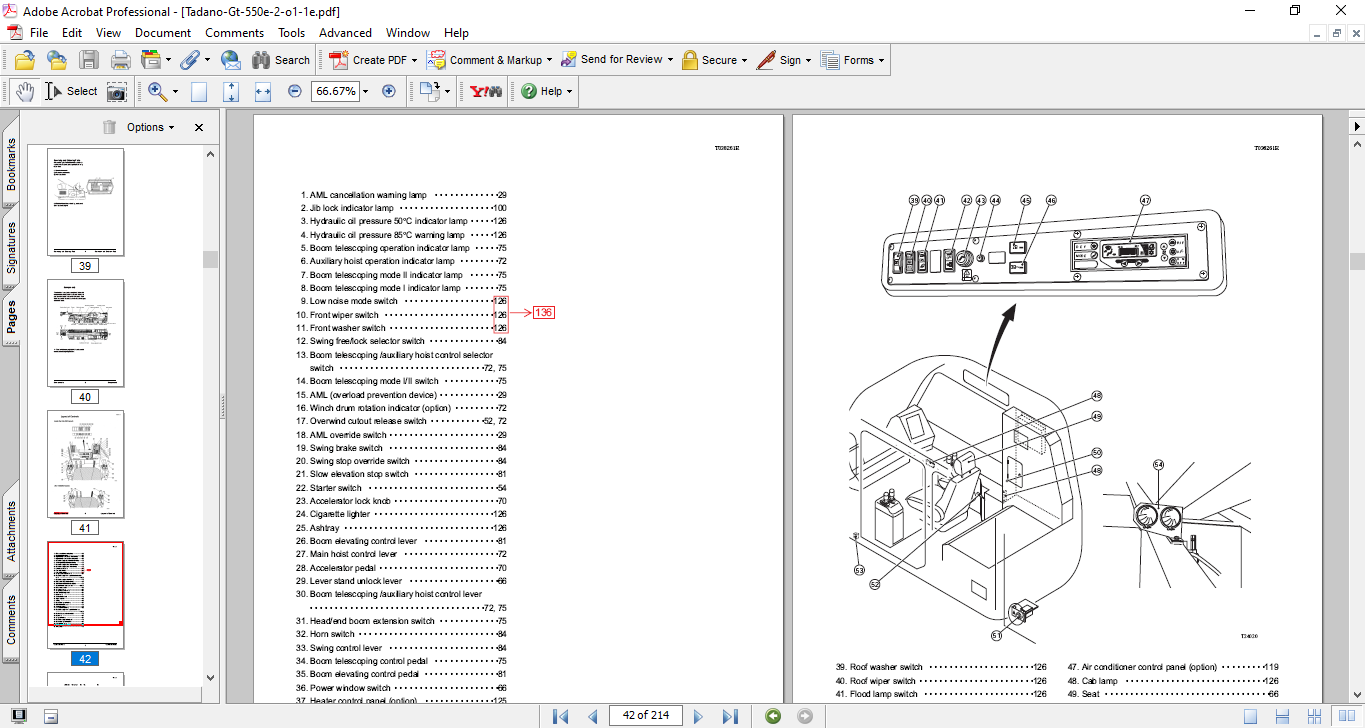Click the green Previous View arrow

tap(773, 716)
